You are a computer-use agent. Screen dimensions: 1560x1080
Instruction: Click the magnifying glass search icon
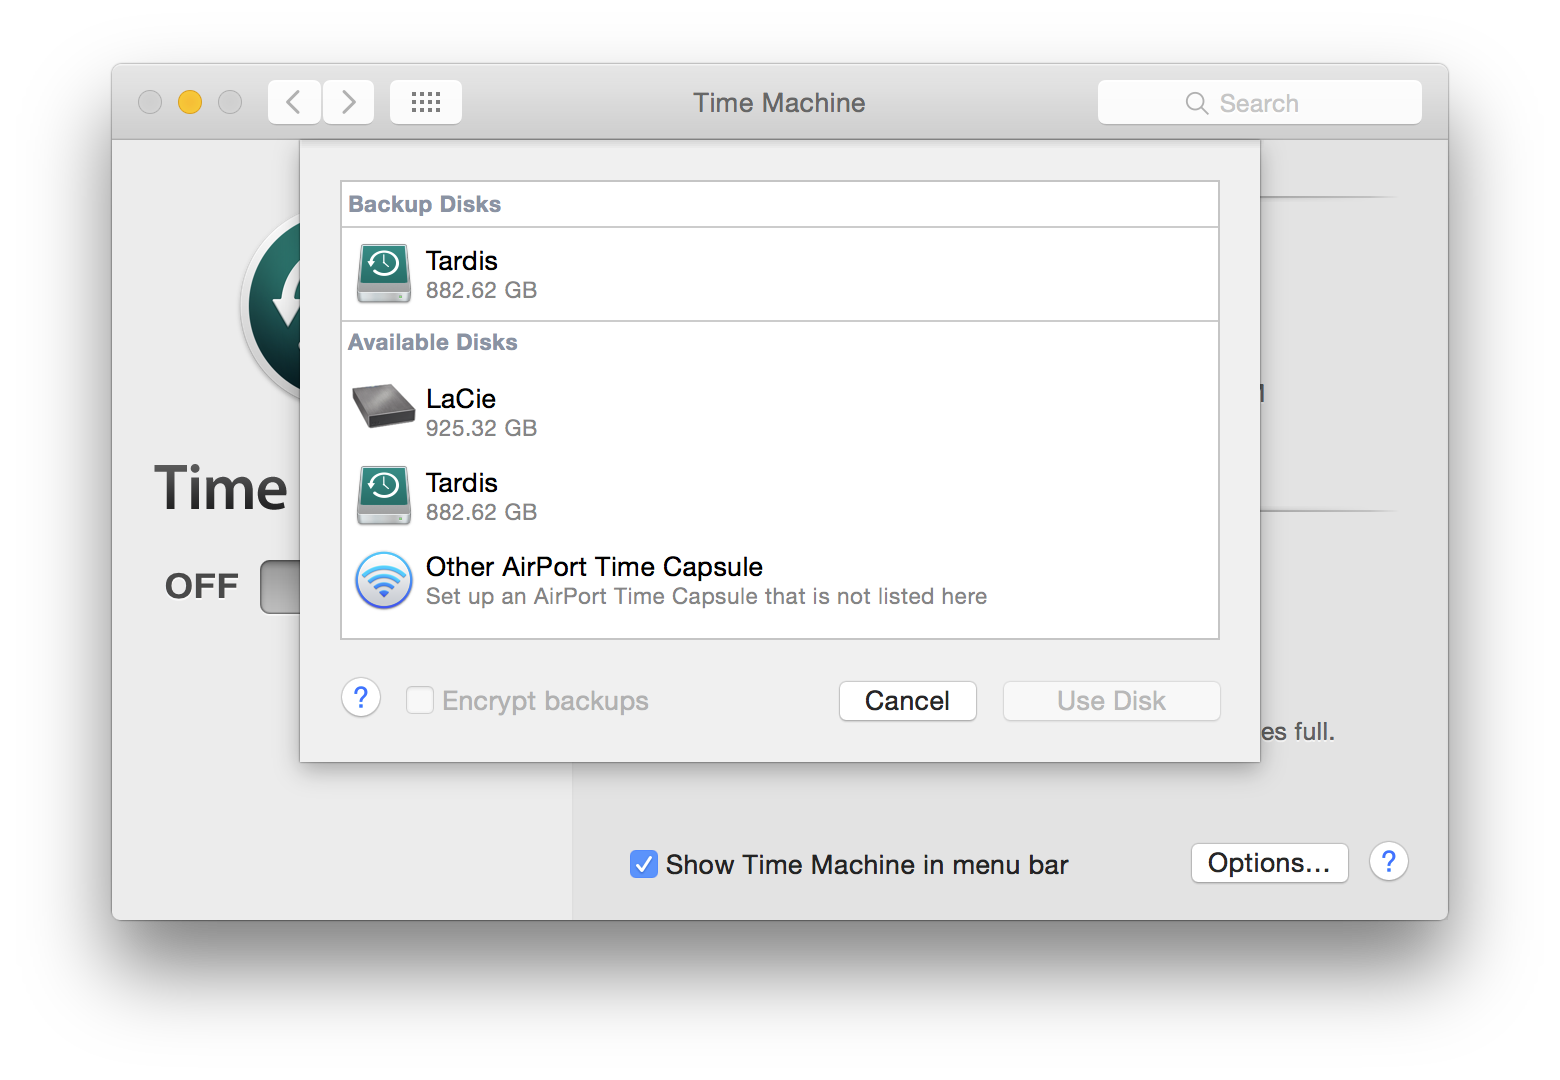coord(1196,103)
